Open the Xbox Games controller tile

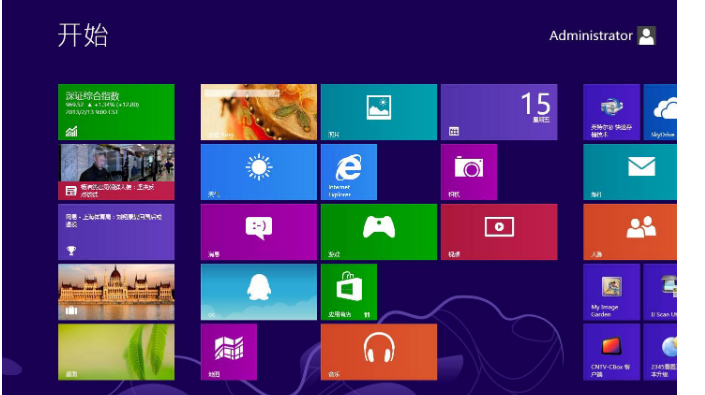pyautogui.click(x=379, y=232)
